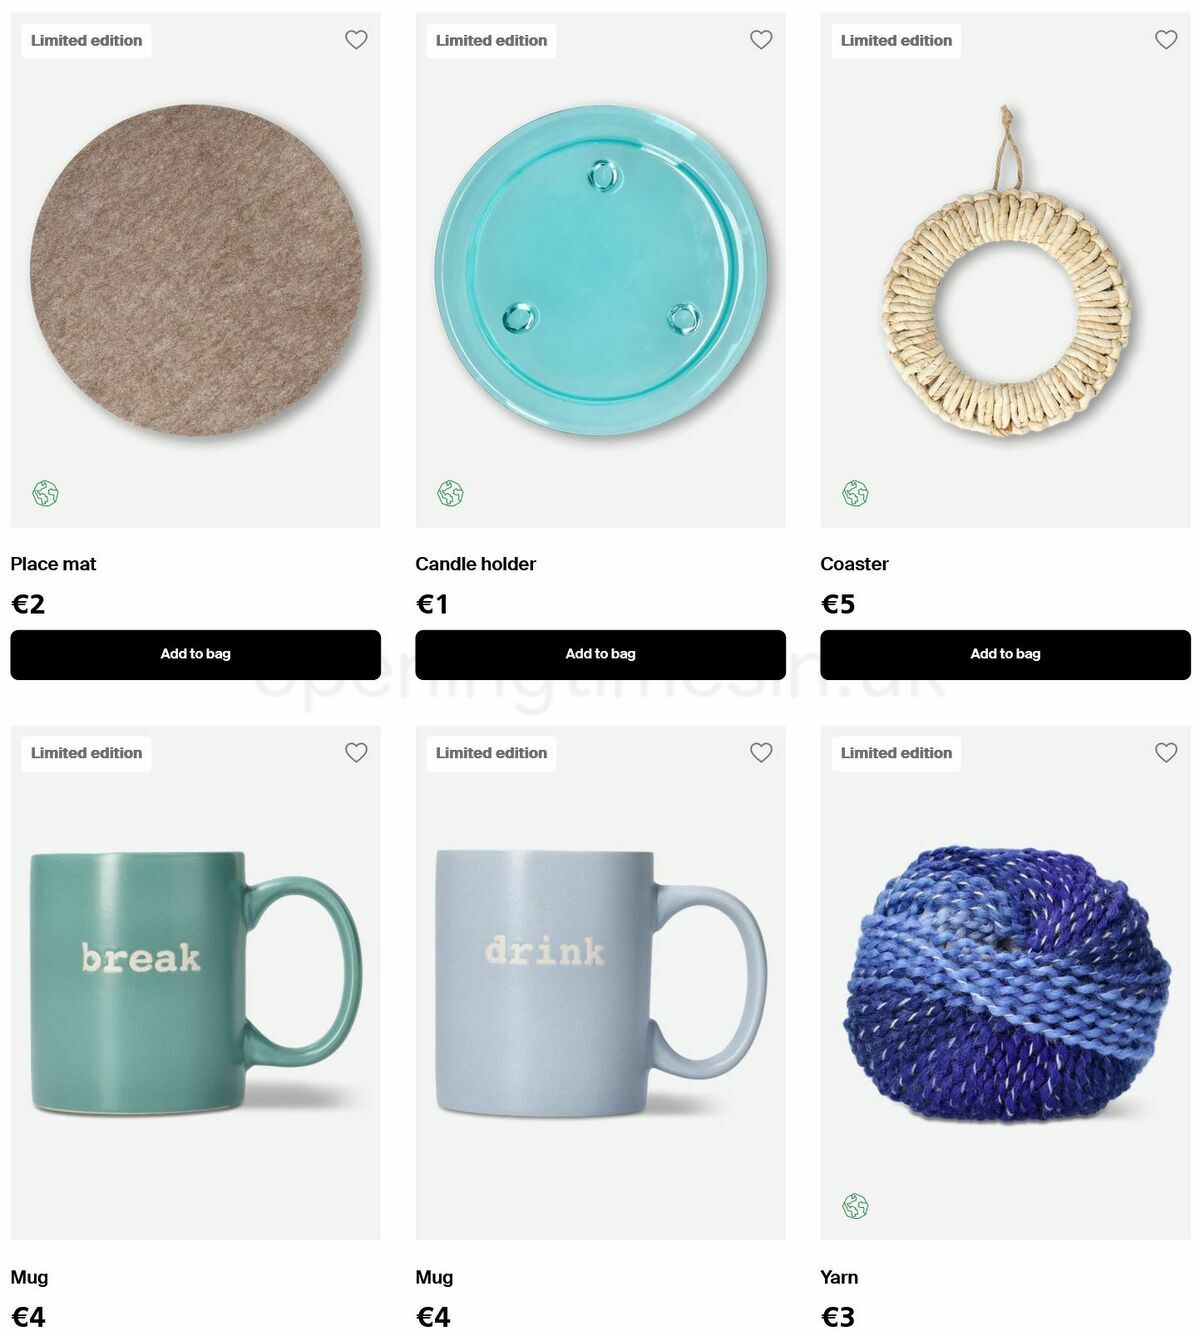This screenshot has width=1200, height=1336.
Task: Add Candle holder to bag
Action: (600, 654)
